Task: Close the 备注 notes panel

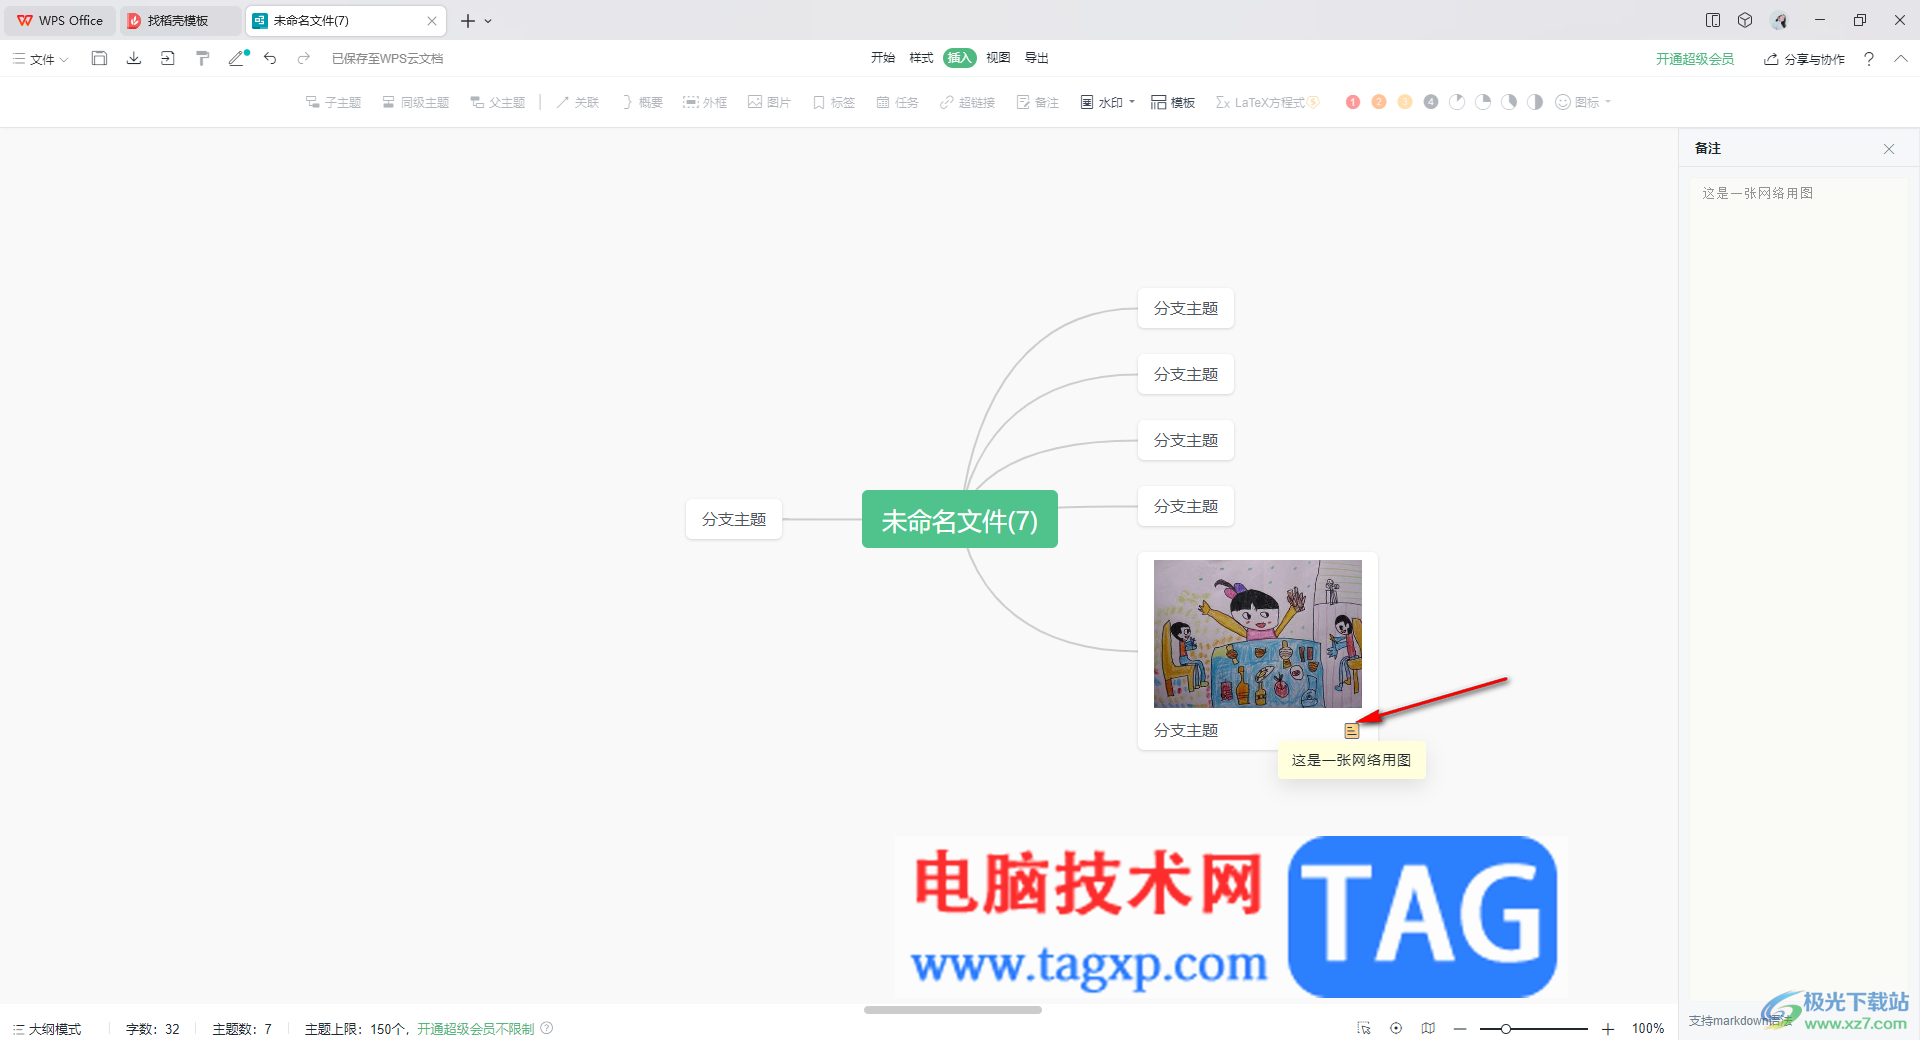Action: click(x=1889, y=149)
